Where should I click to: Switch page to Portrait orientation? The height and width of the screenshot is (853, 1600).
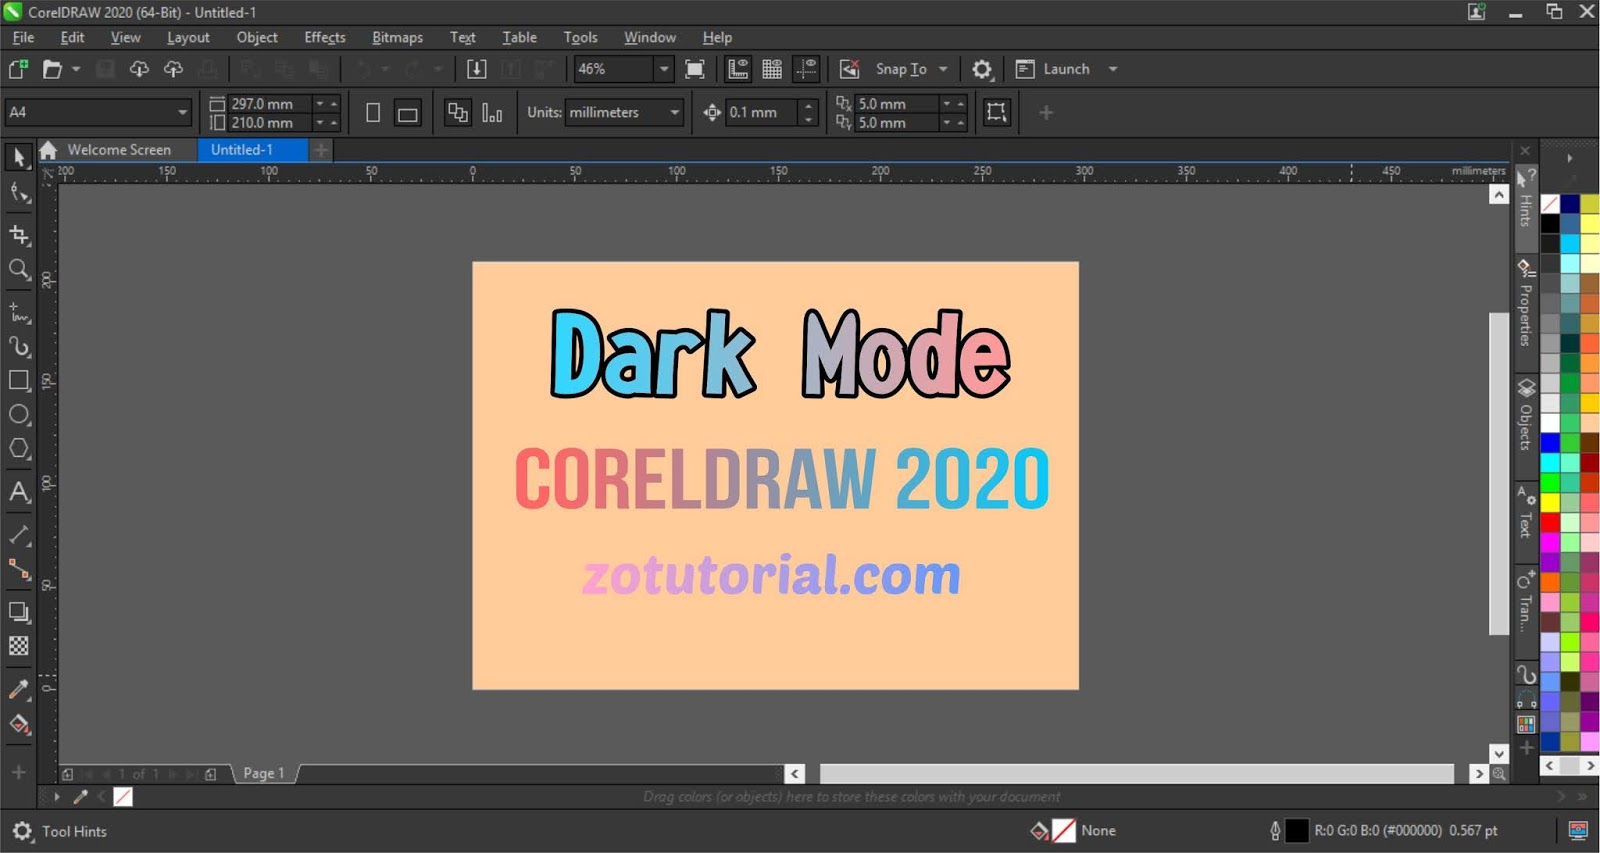pos(373,113)
